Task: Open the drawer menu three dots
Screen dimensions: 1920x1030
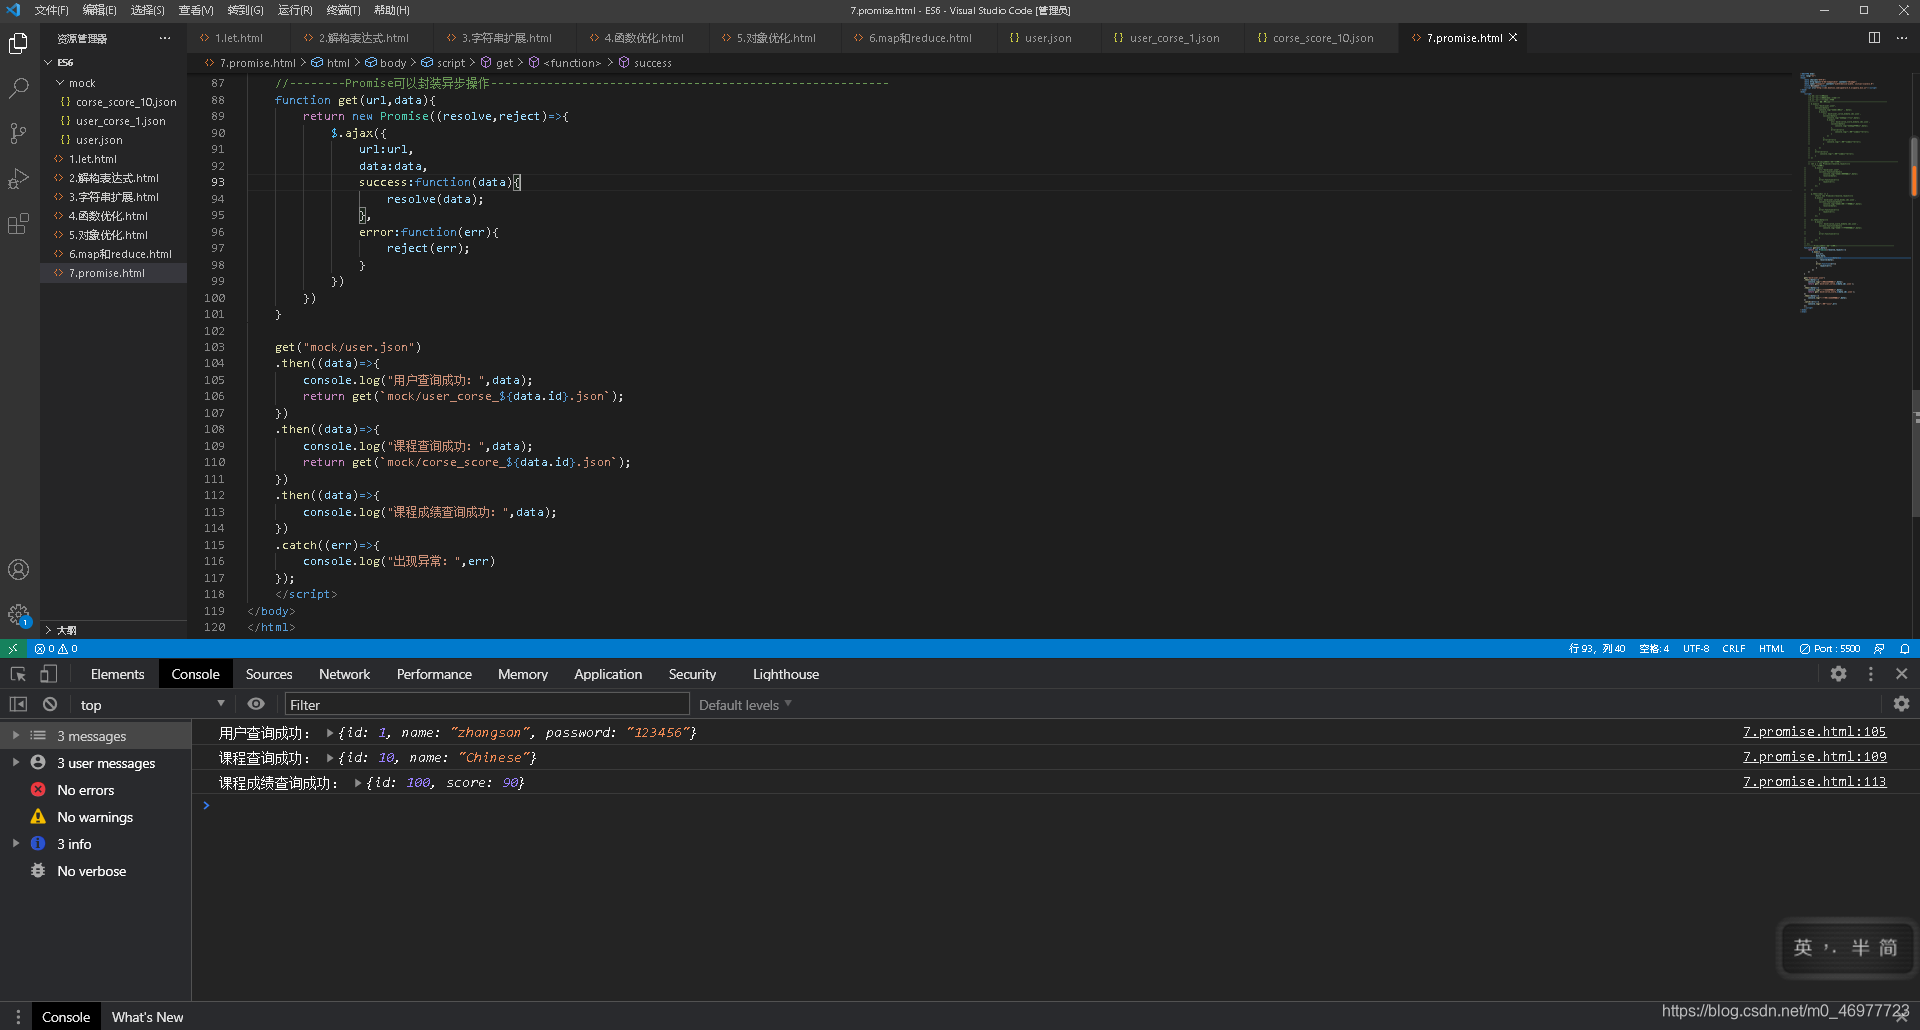Action: click(18, 1017)
